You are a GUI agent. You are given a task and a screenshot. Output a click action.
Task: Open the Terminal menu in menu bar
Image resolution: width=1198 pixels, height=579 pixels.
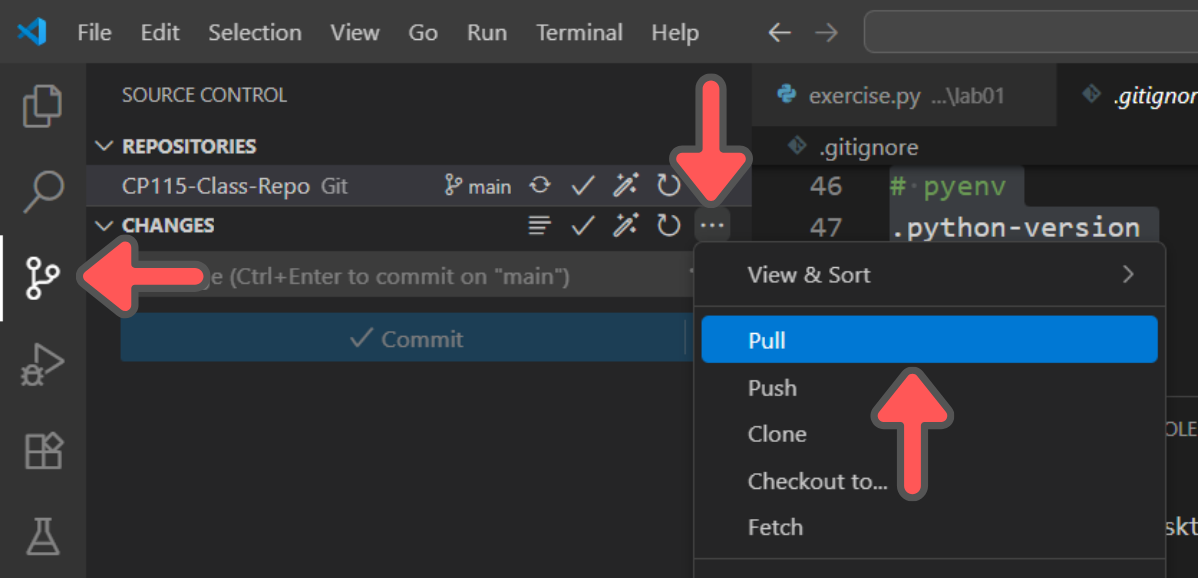click(579, 33)
